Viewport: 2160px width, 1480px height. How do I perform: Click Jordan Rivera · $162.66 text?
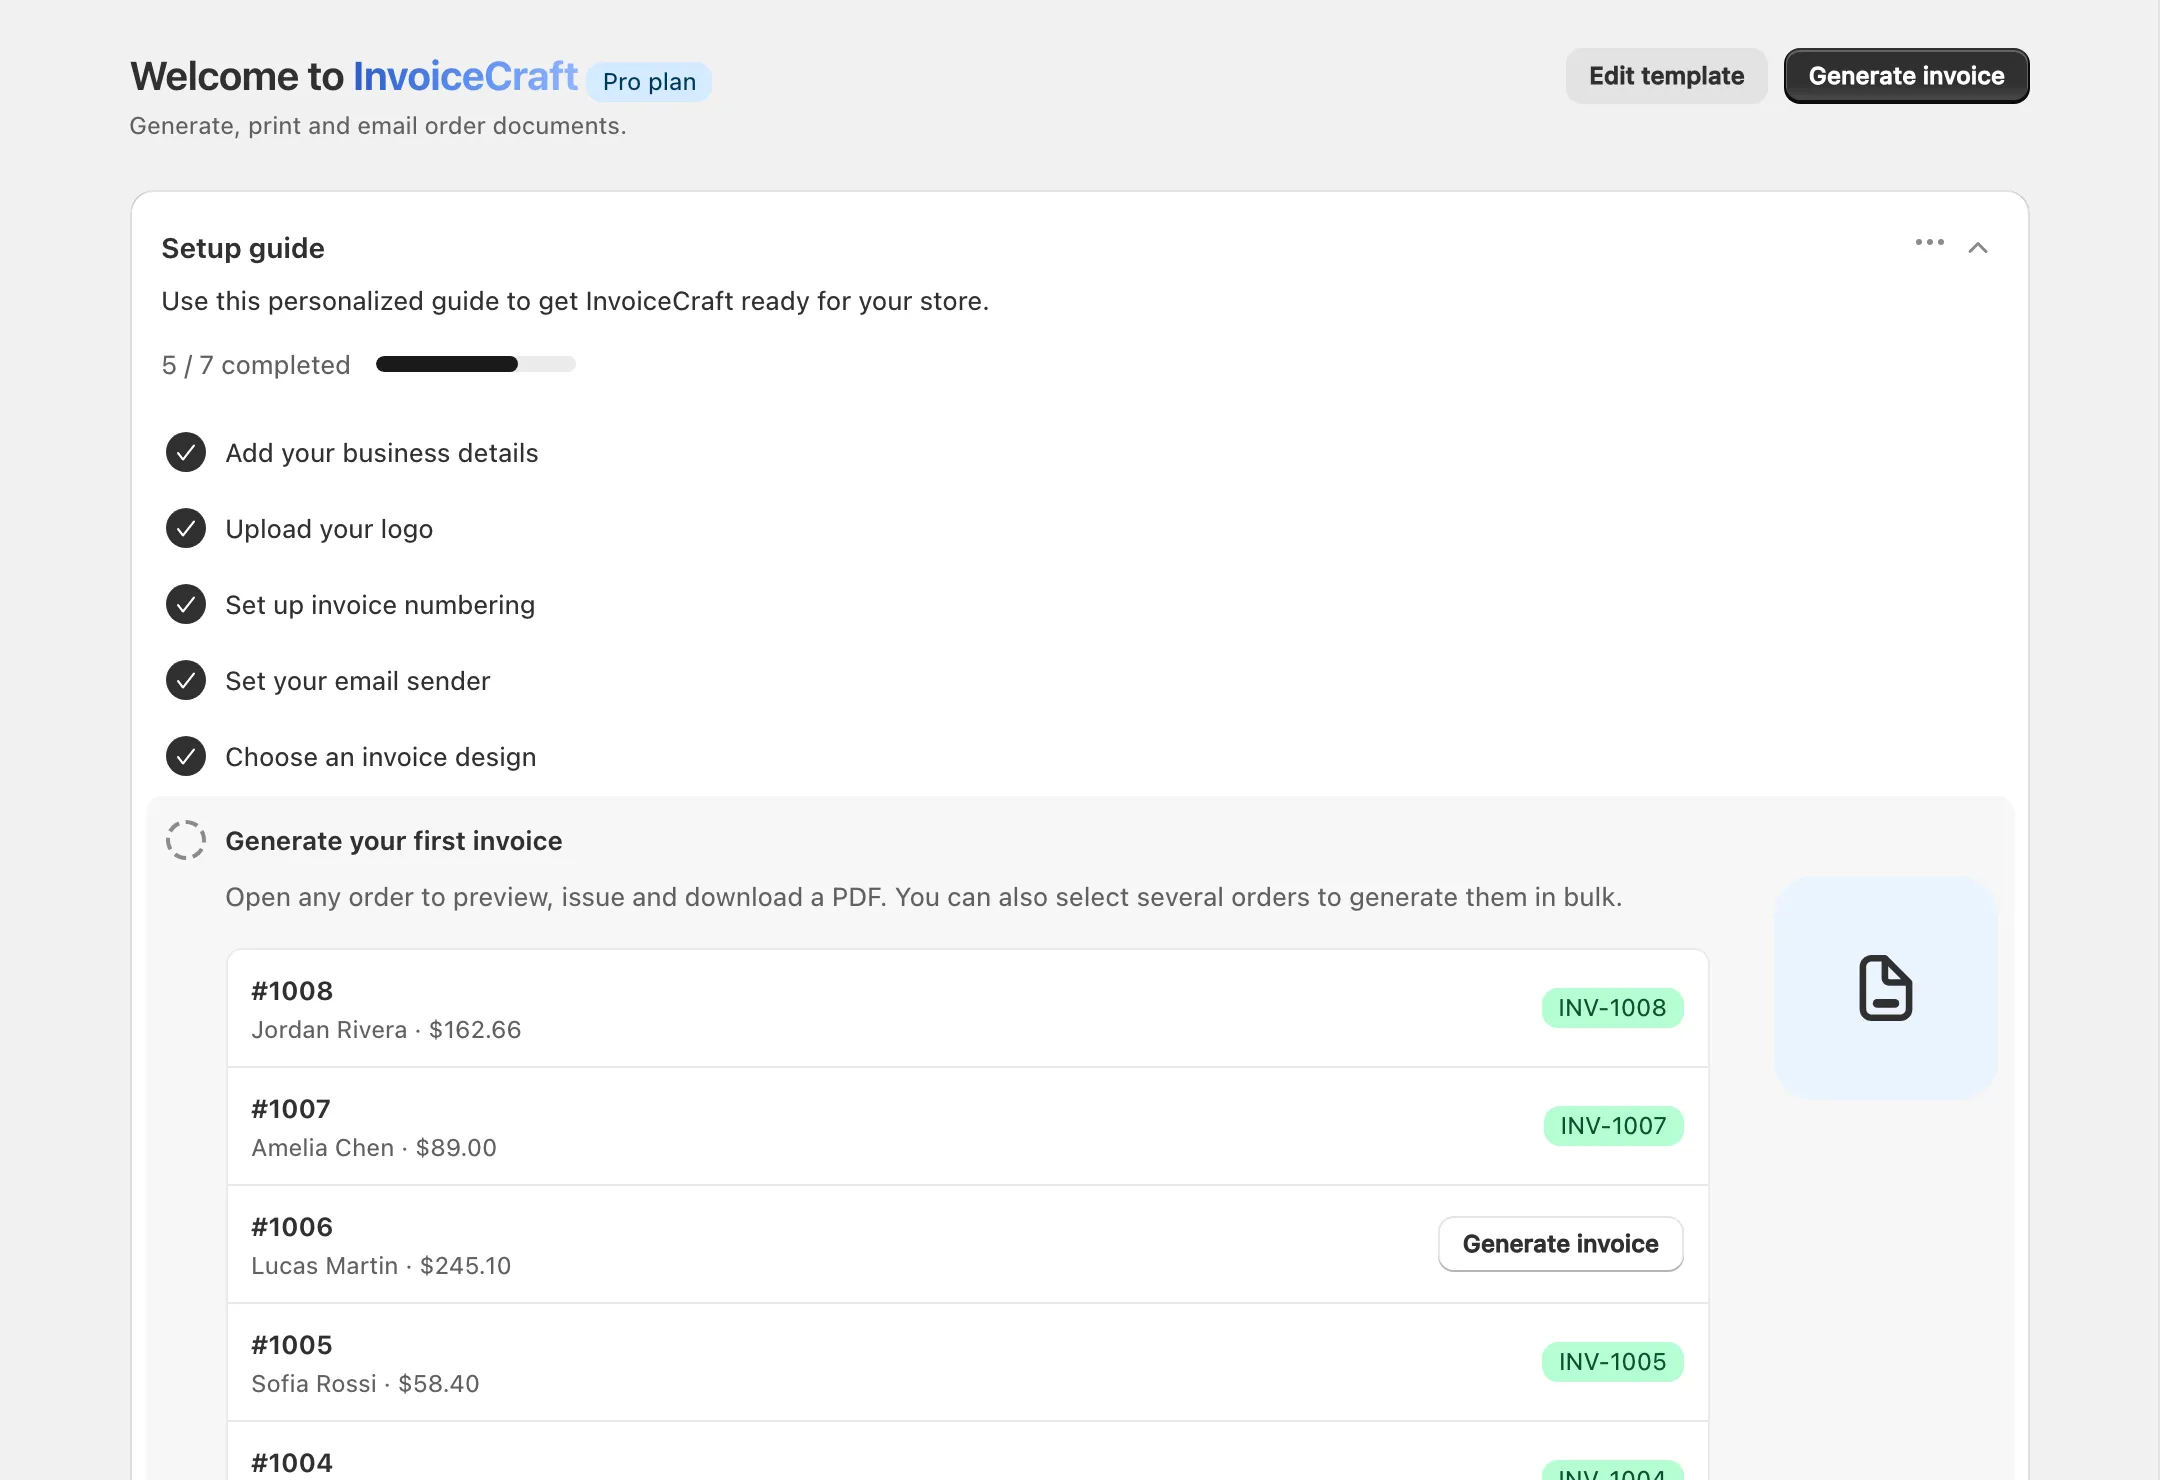386,1030
